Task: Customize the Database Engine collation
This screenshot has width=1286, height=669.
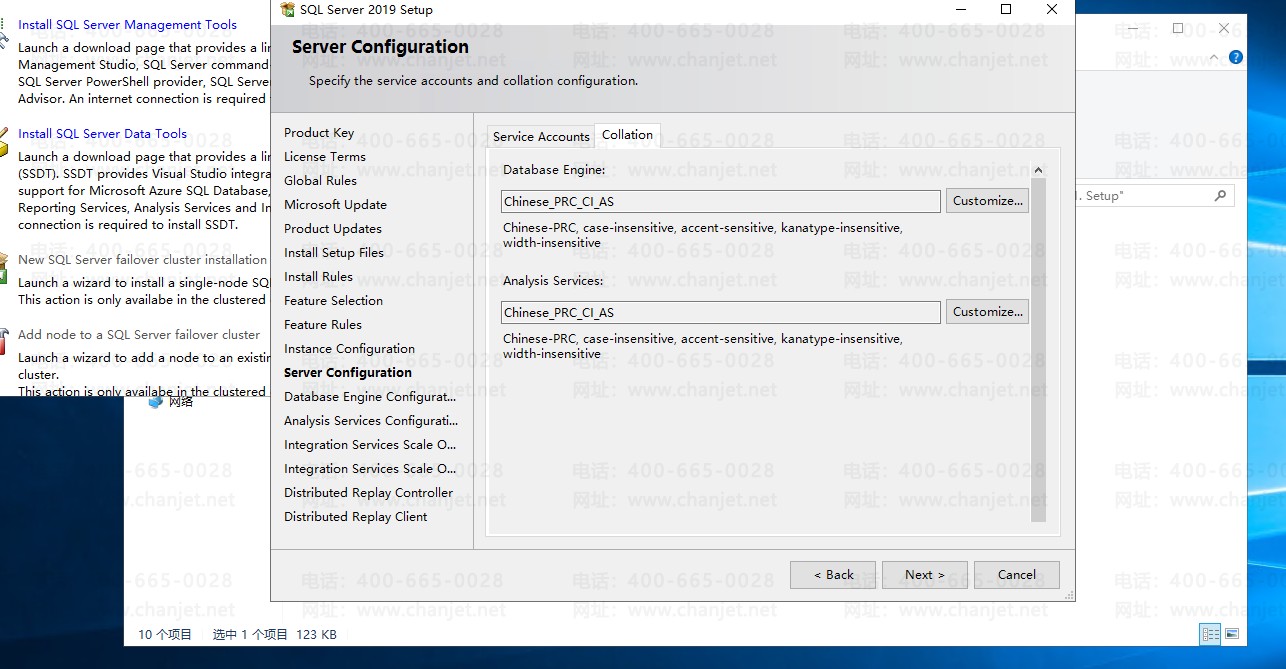Action: coord(987,201)
